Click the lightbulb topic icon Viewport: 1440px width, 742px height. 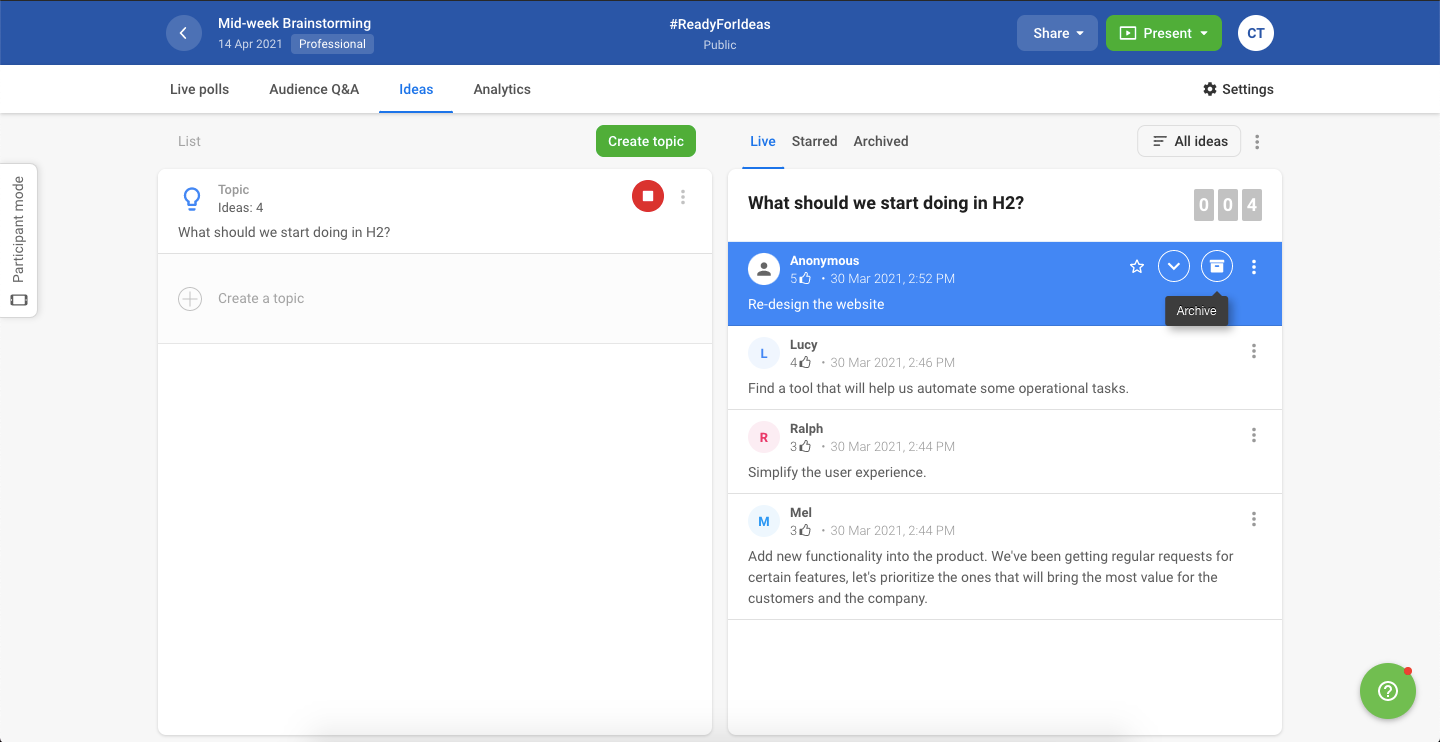point(192,199)
